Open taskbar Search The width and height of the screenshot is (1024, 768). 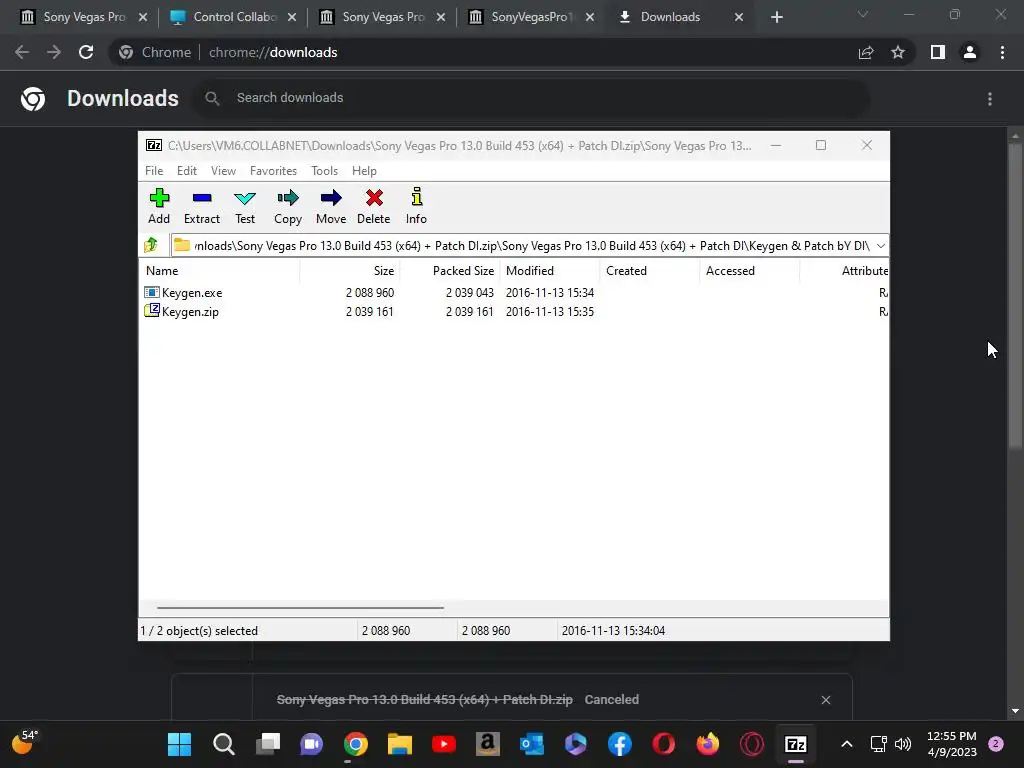pos(223,744)
